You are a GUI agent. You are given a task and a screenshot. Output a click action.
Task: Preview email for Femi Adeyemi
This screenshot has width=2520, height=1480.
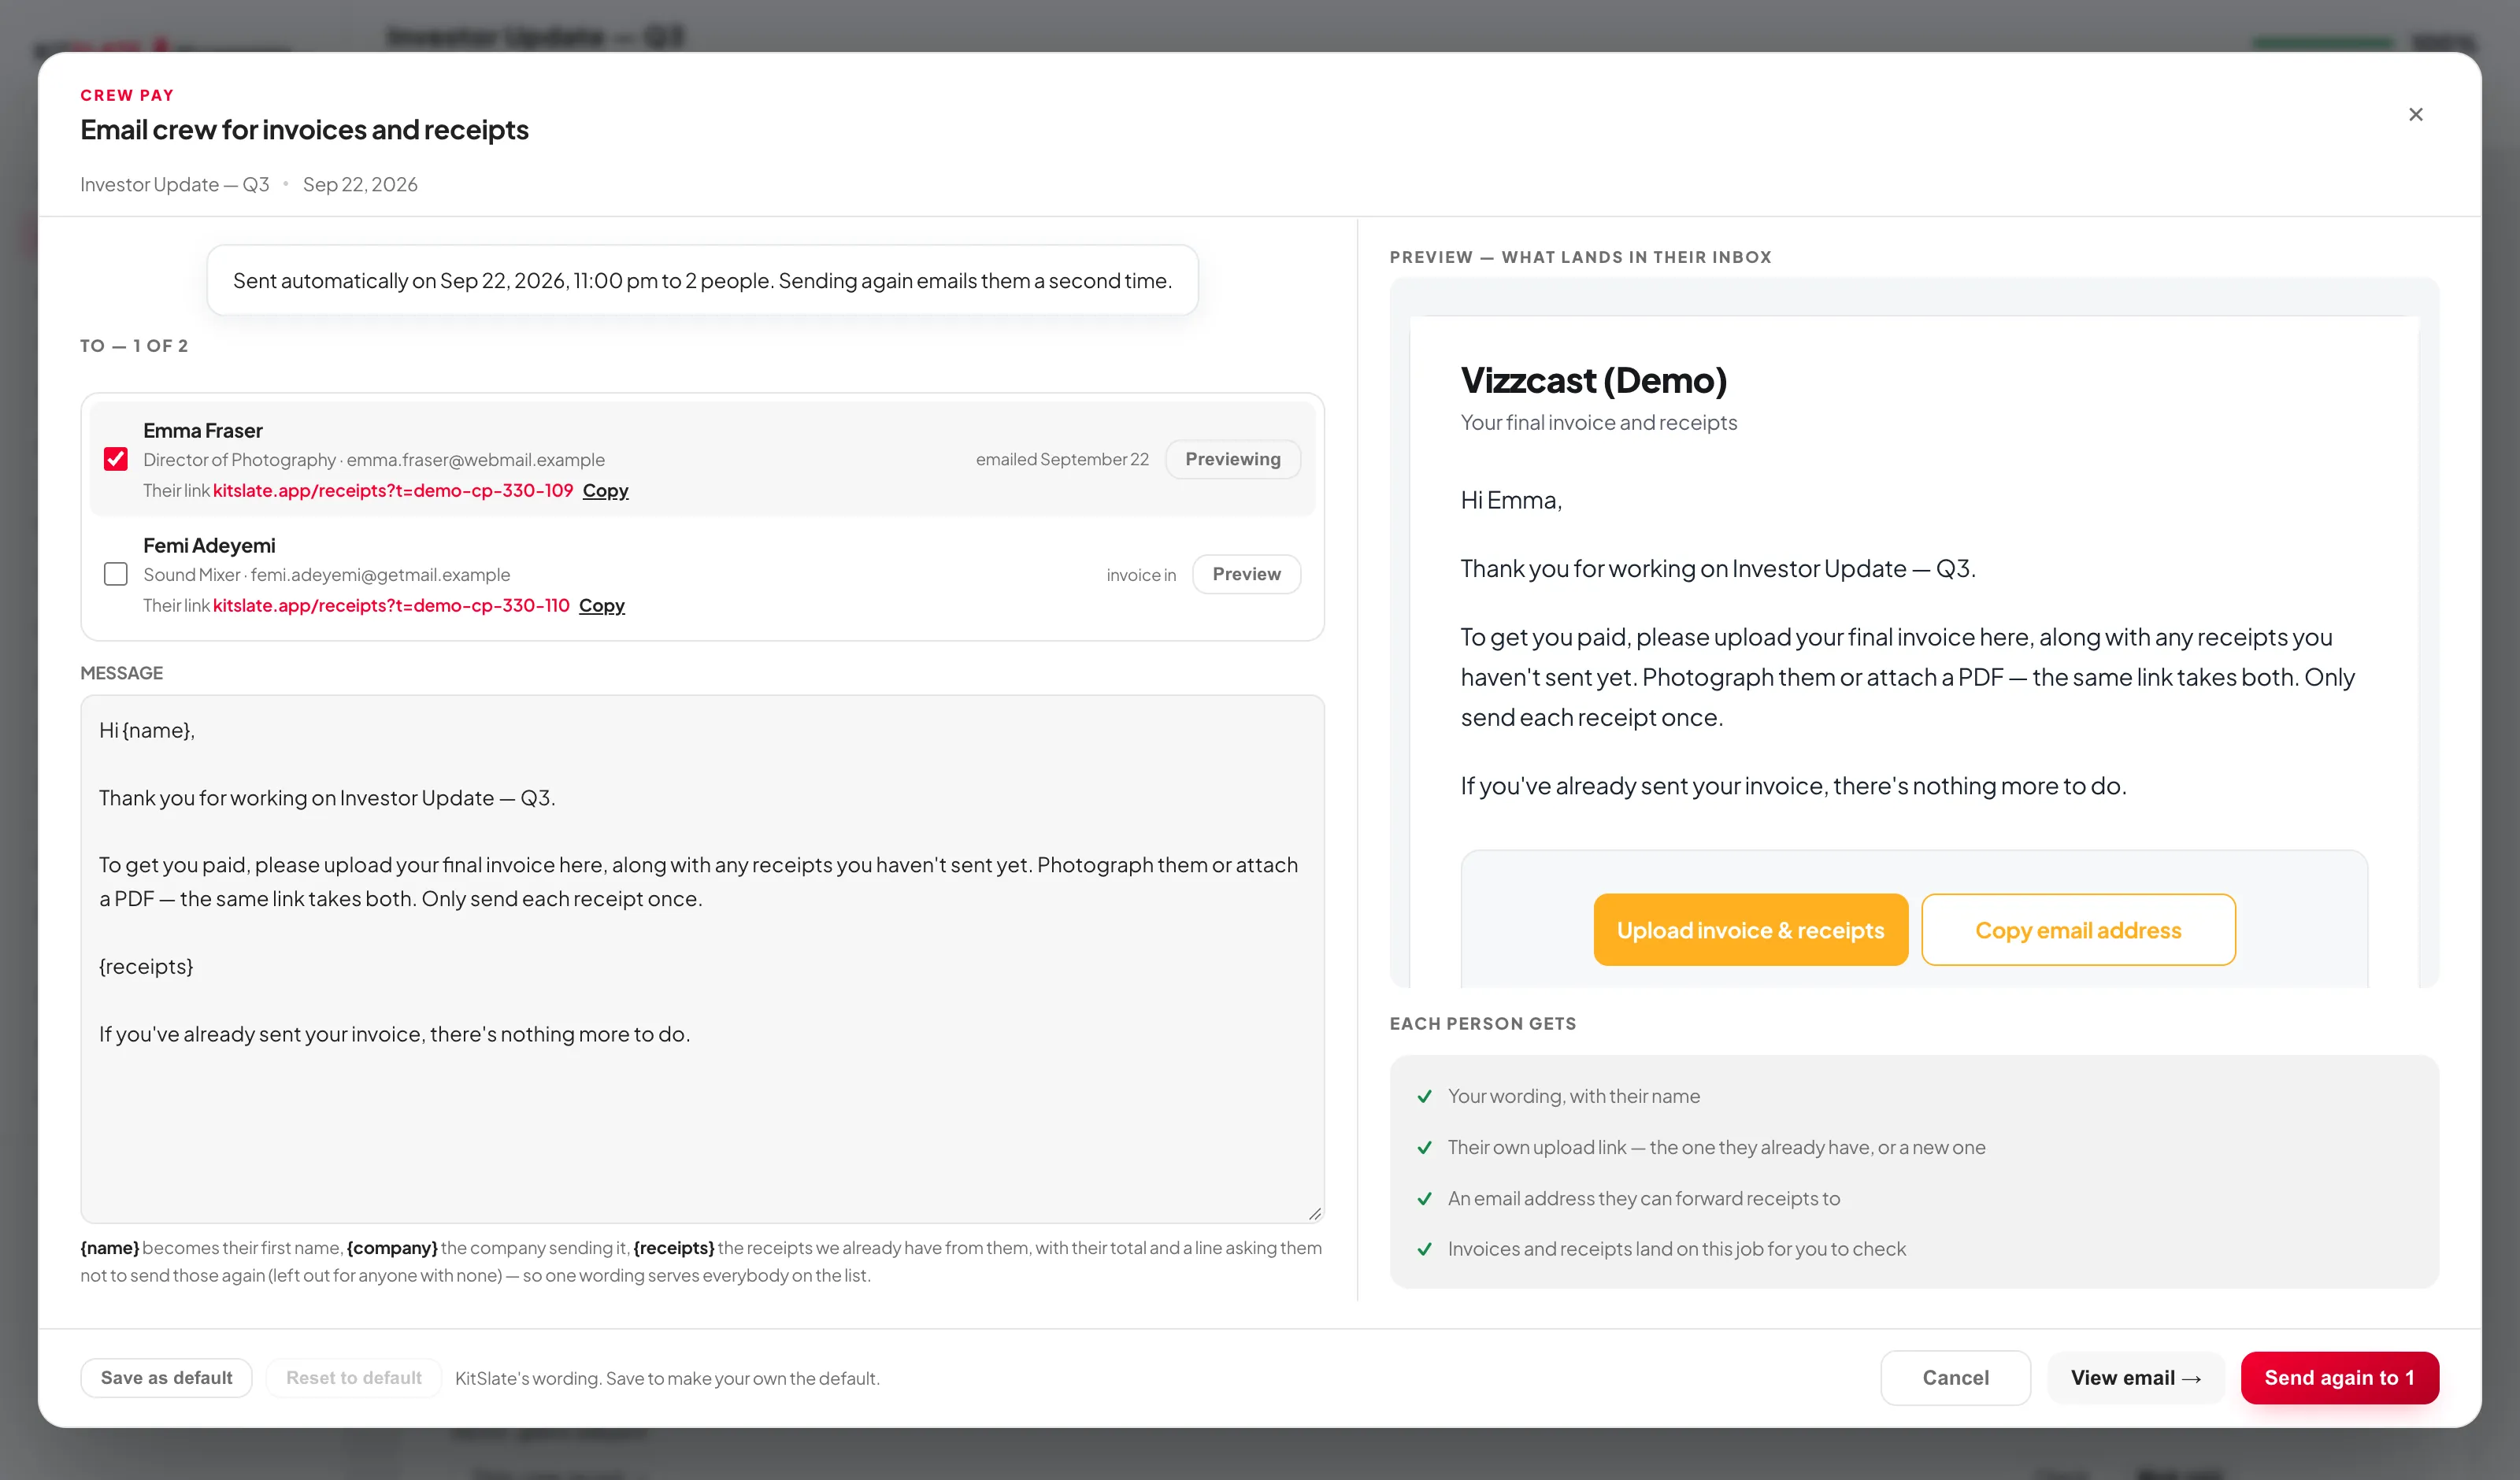click(1246, 574)
